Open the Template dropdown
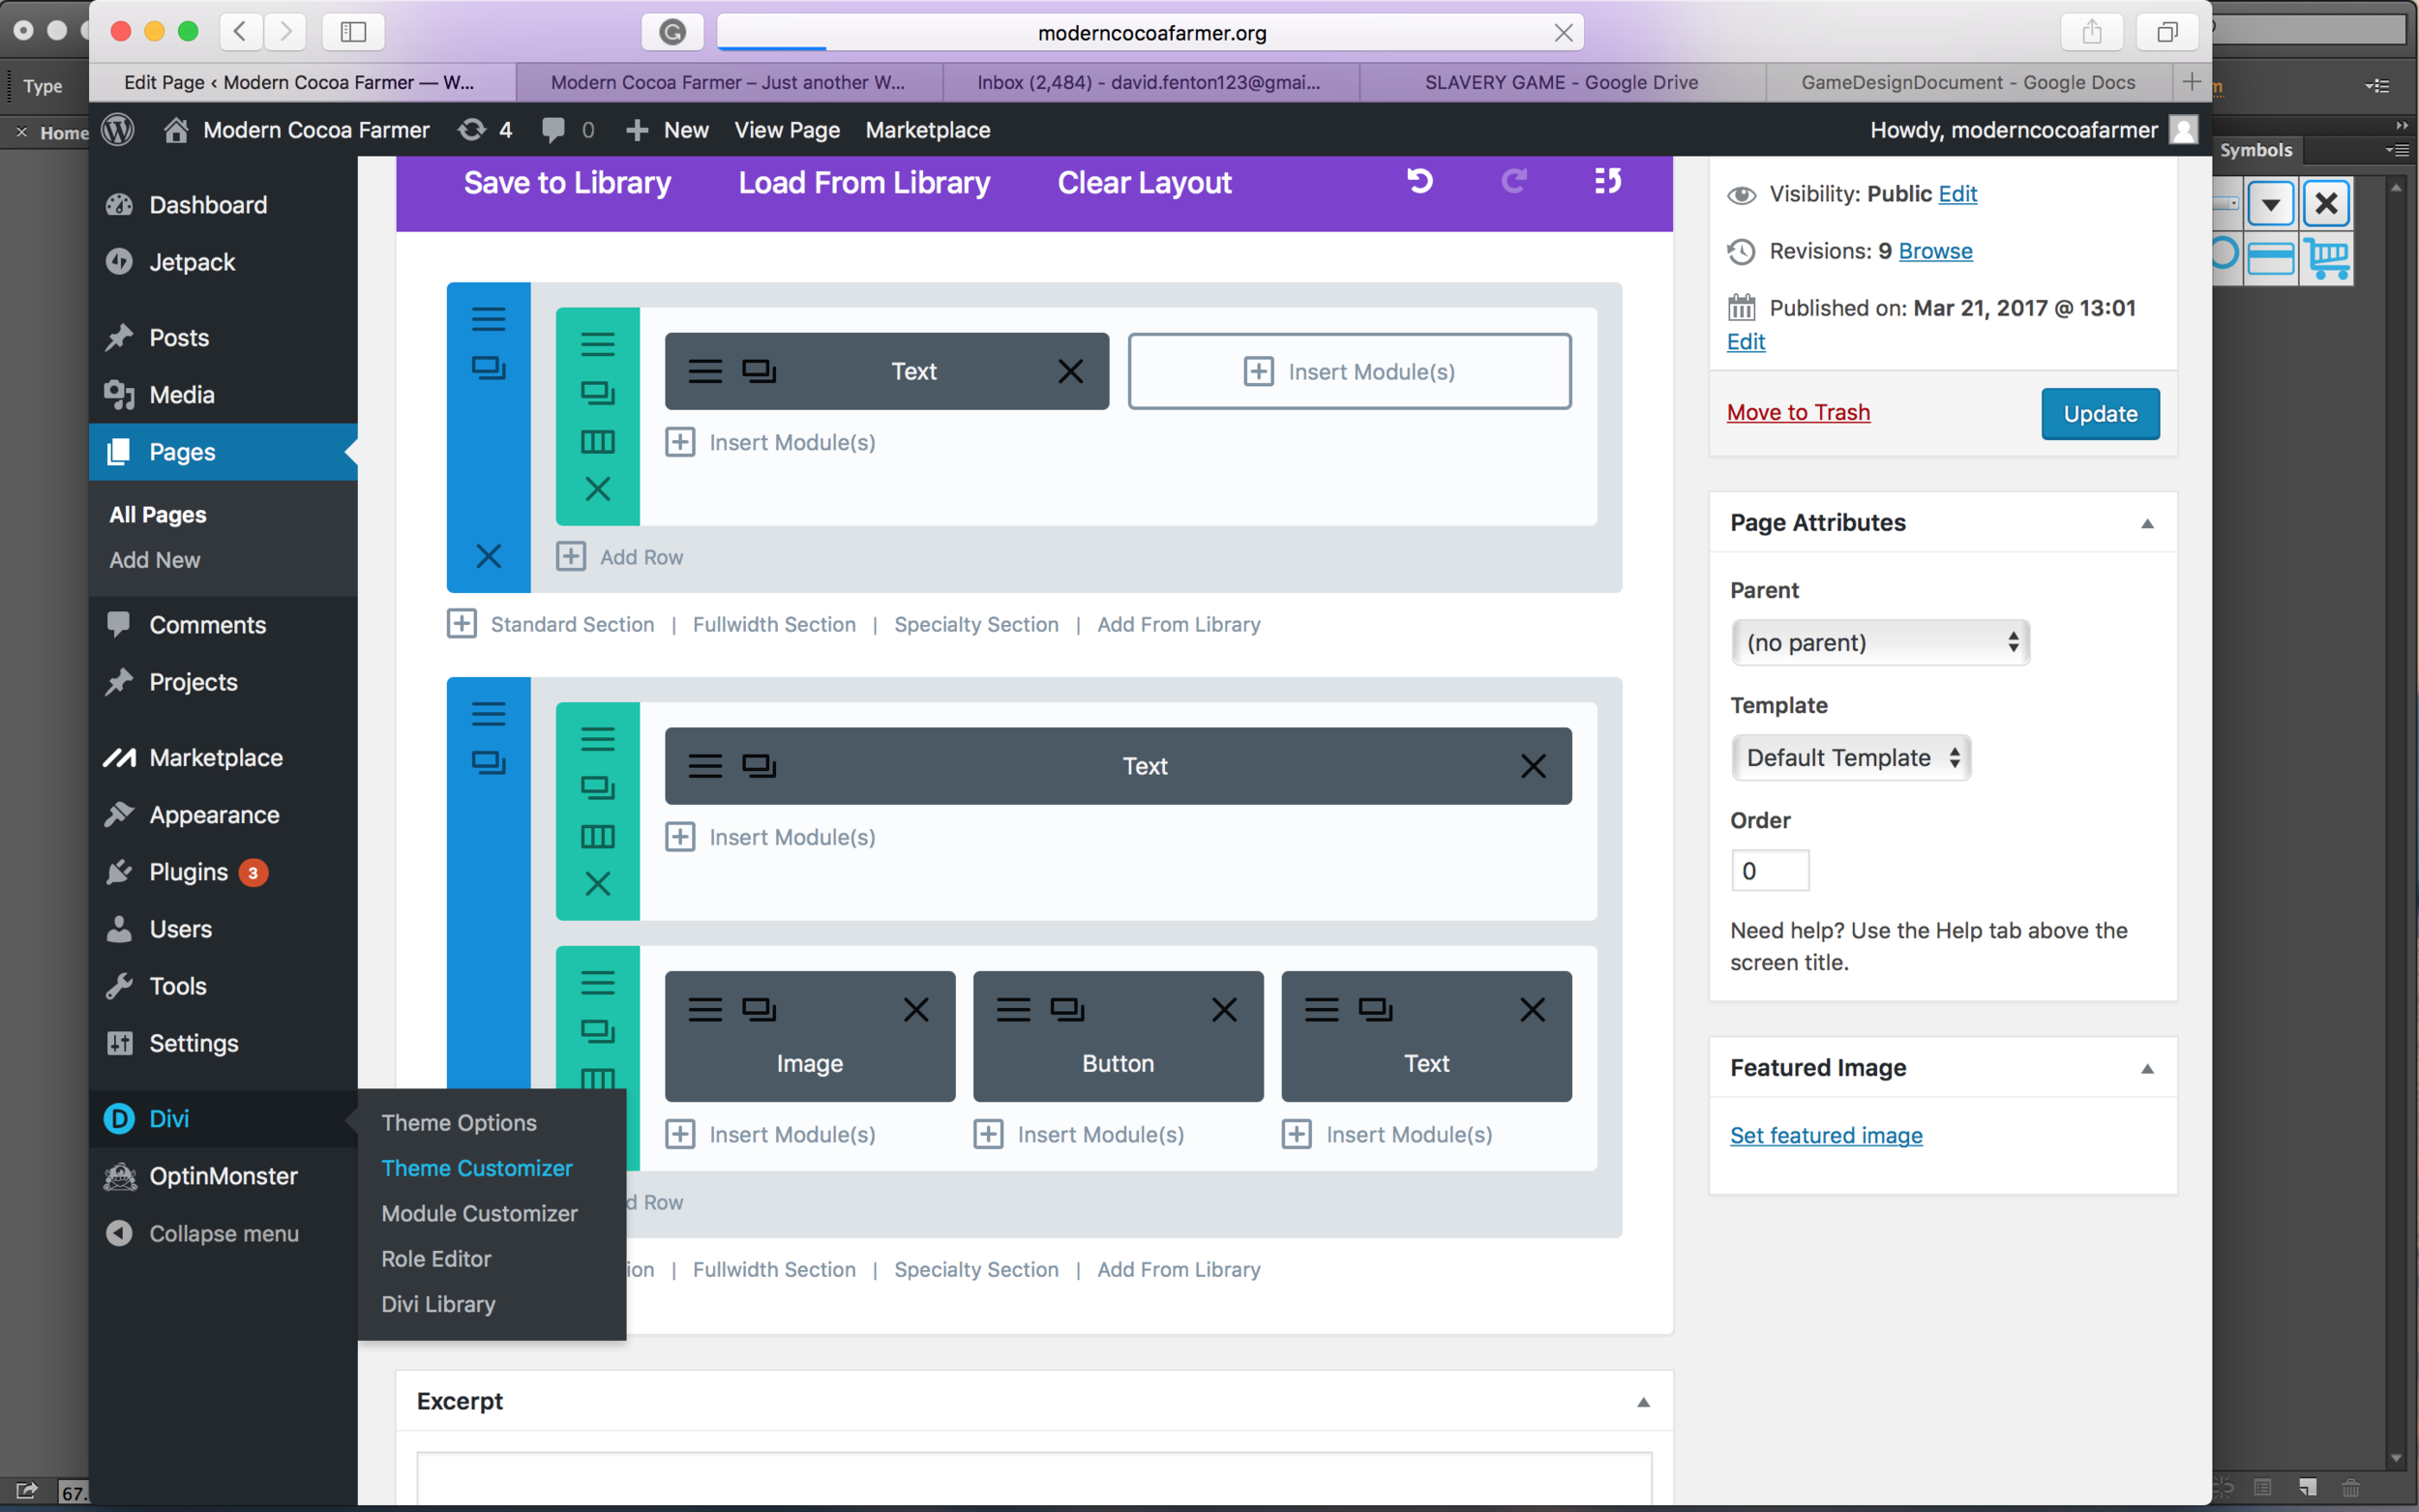The width and height of the screenshot is (2419, 1512). 1850,758
